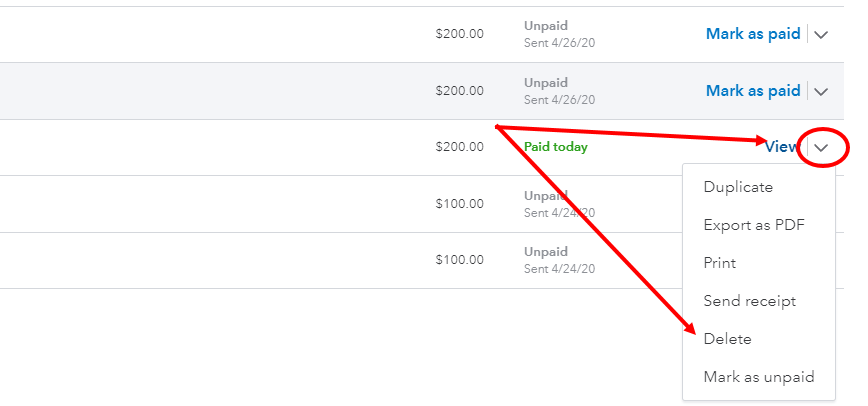
Task: Click the last row's $100.00 amount
Action: (x=459, y=260)
